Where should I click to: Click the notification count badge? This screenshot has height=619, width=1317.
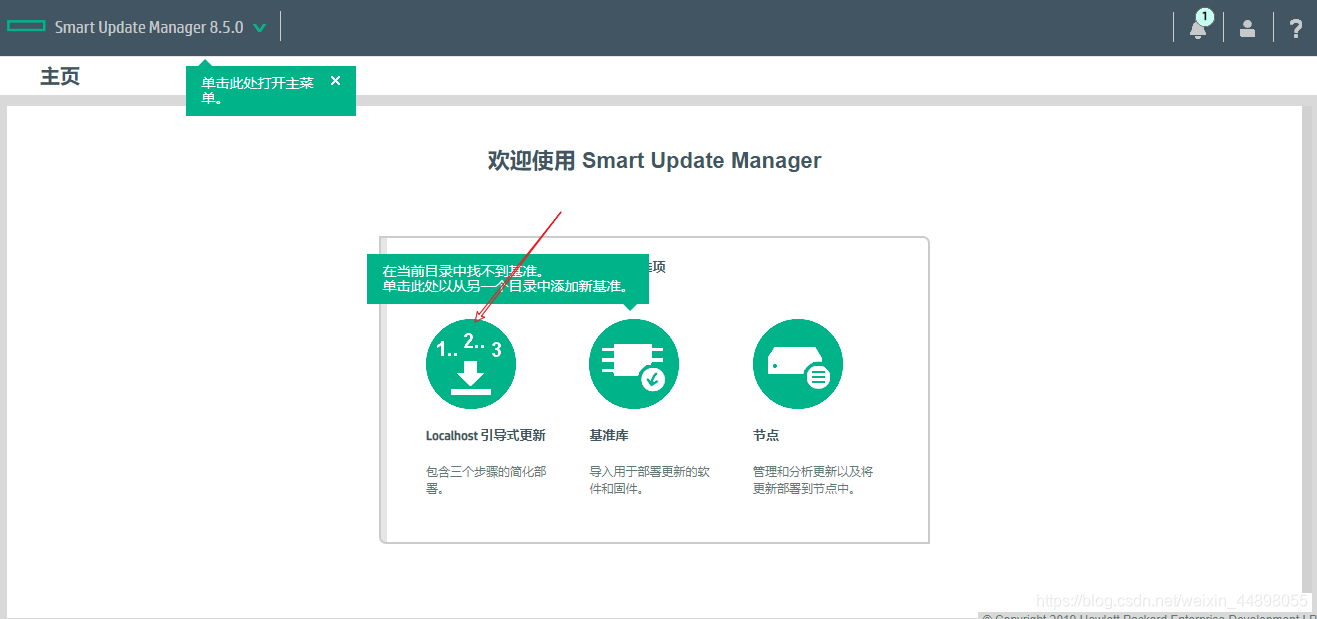(x=1205, y=17)
